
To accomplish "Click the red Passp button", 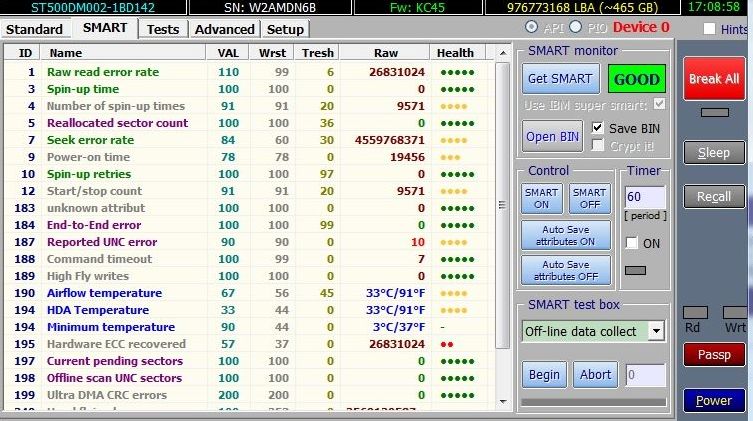I will 714,355.
